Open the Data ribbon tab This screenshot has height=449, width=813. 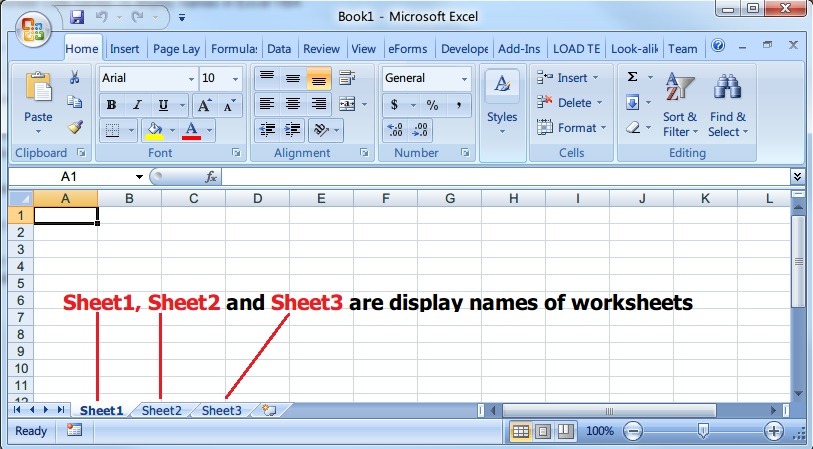[x=279, y=49]
